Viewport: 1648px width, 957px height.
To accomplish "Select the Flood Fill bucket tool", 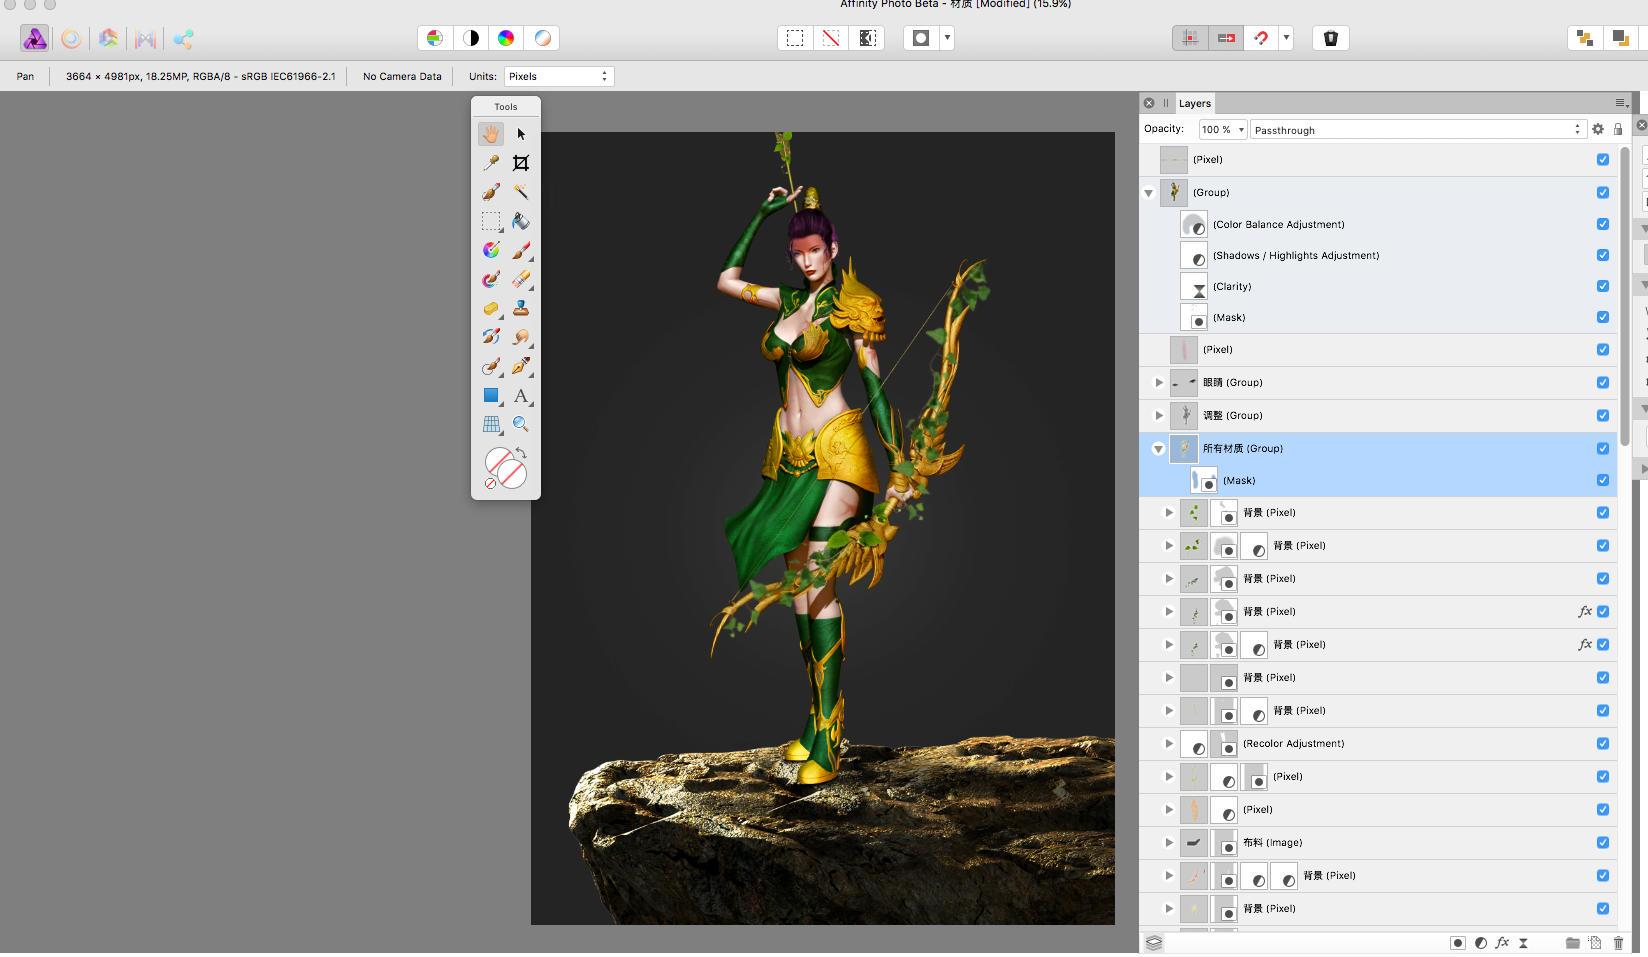I will click(x=521, y=221).
